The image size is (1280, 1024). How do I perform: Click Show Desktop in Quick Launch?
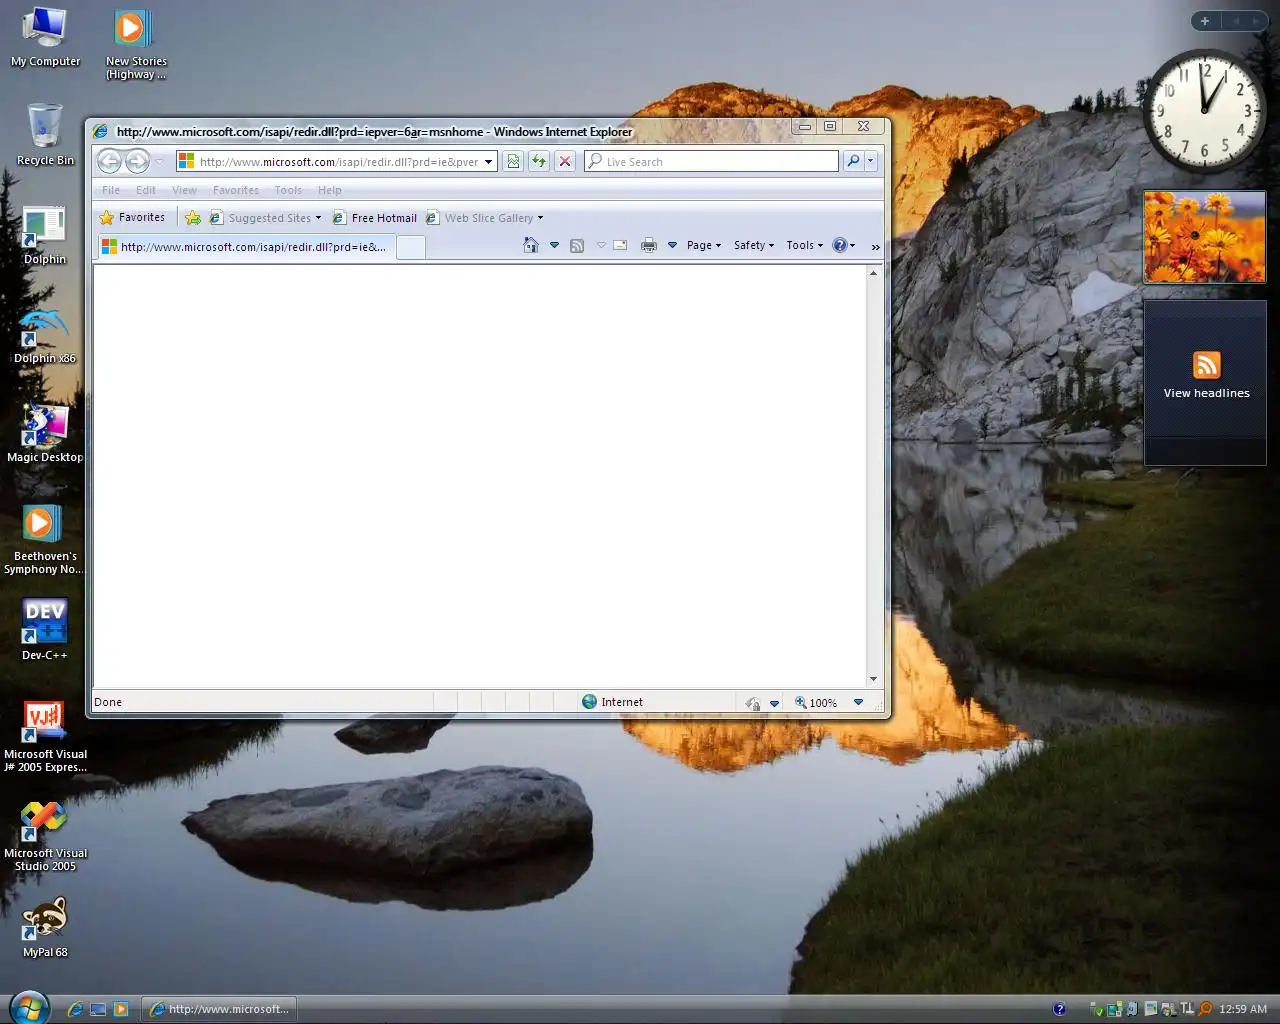[x=98, y=1009]
